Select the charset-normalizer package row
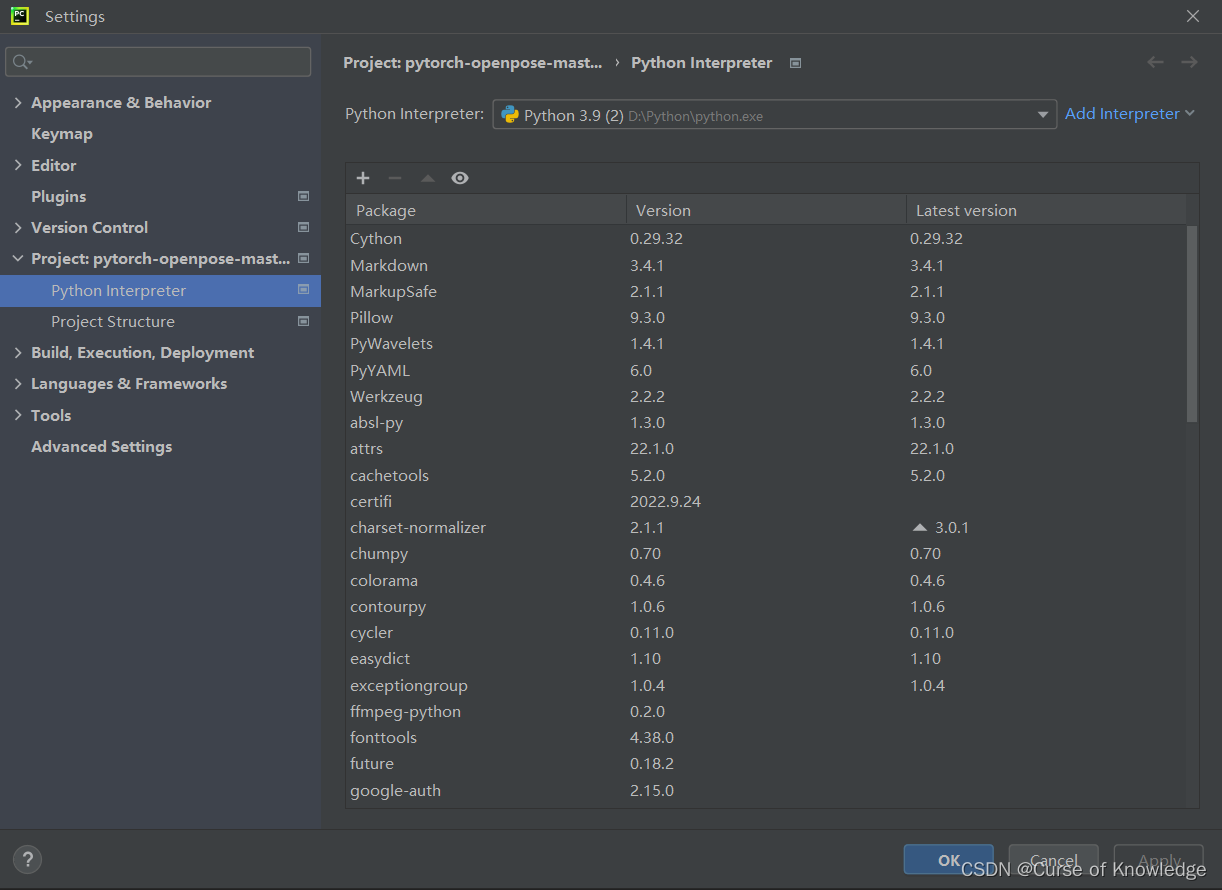 (x=766, y=527)
